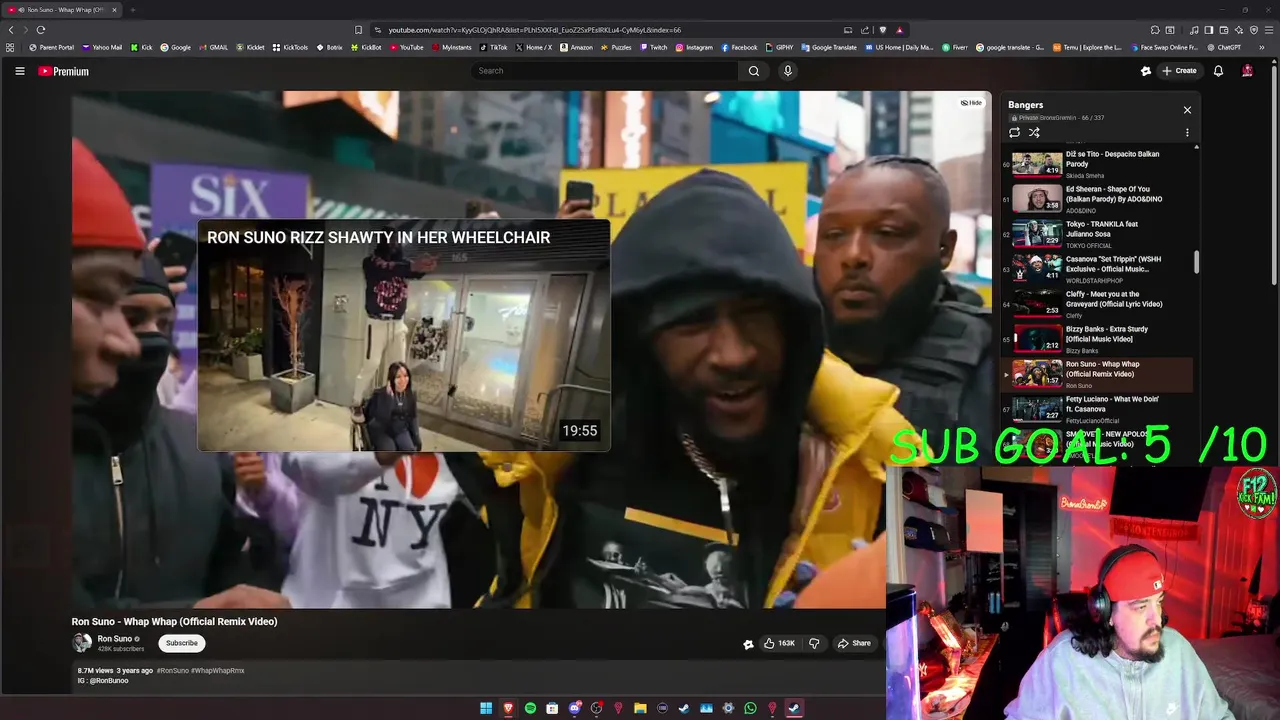Click the Create button
1280x720 pixels.
[1179, 71]
